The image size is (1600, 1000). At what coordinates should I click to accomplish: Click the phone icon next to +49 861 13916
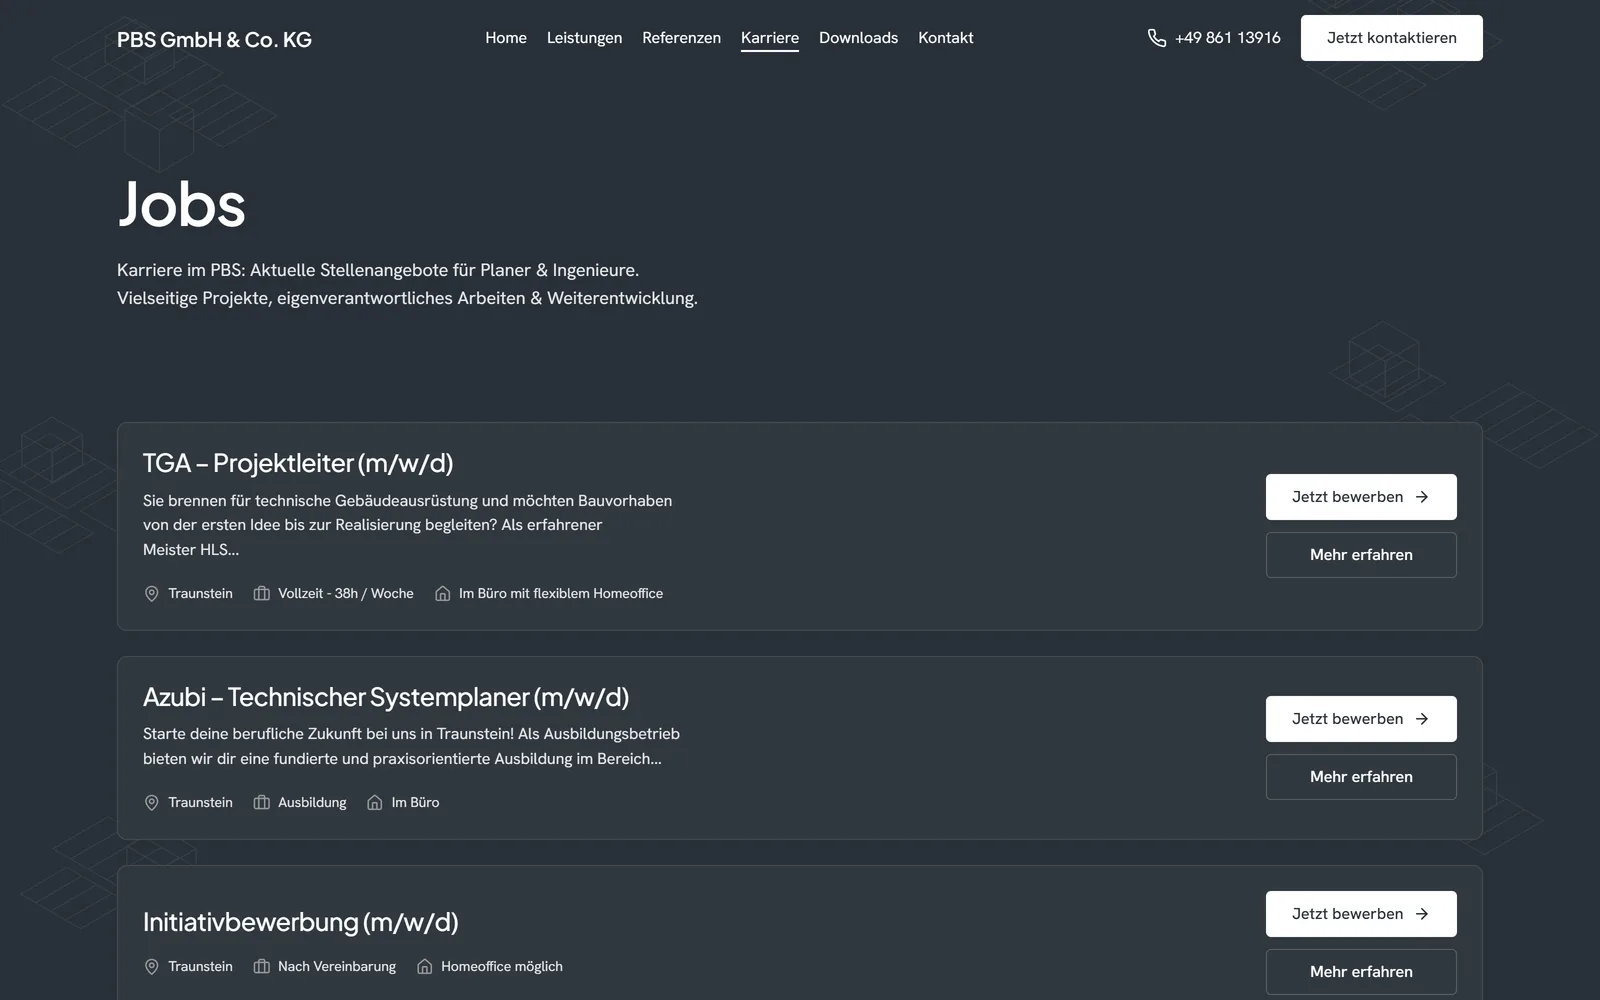click(1157, 38)
